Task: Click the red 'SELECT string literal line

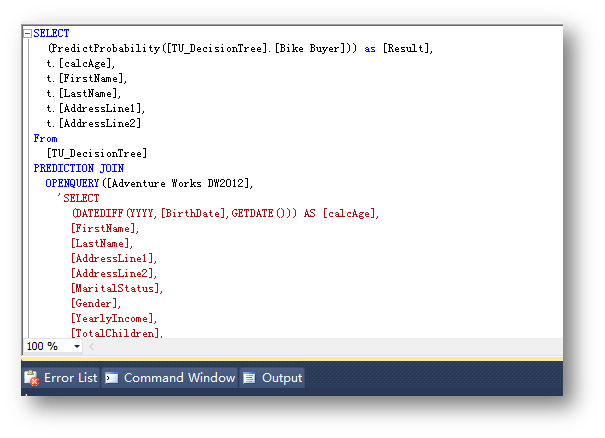Action: [x=78, y=199]
